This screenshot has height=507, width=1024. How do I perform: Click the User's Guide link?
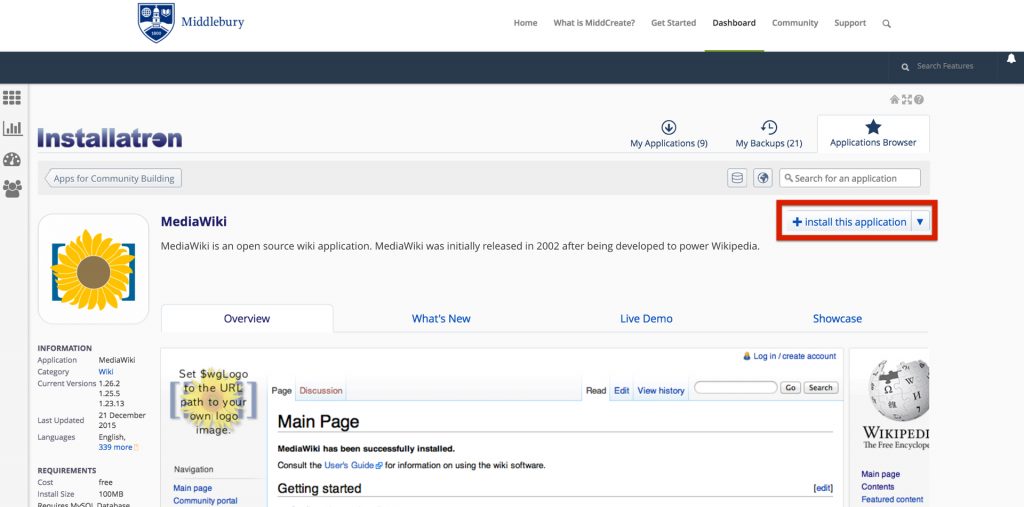click(349, 466)
